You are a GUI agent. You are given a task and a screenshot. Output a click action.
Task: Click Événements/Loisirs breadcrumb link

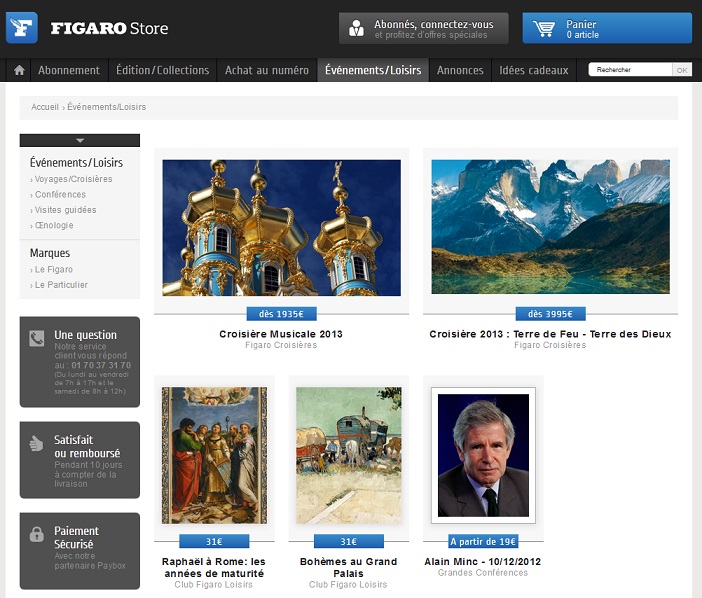(107, 107)
